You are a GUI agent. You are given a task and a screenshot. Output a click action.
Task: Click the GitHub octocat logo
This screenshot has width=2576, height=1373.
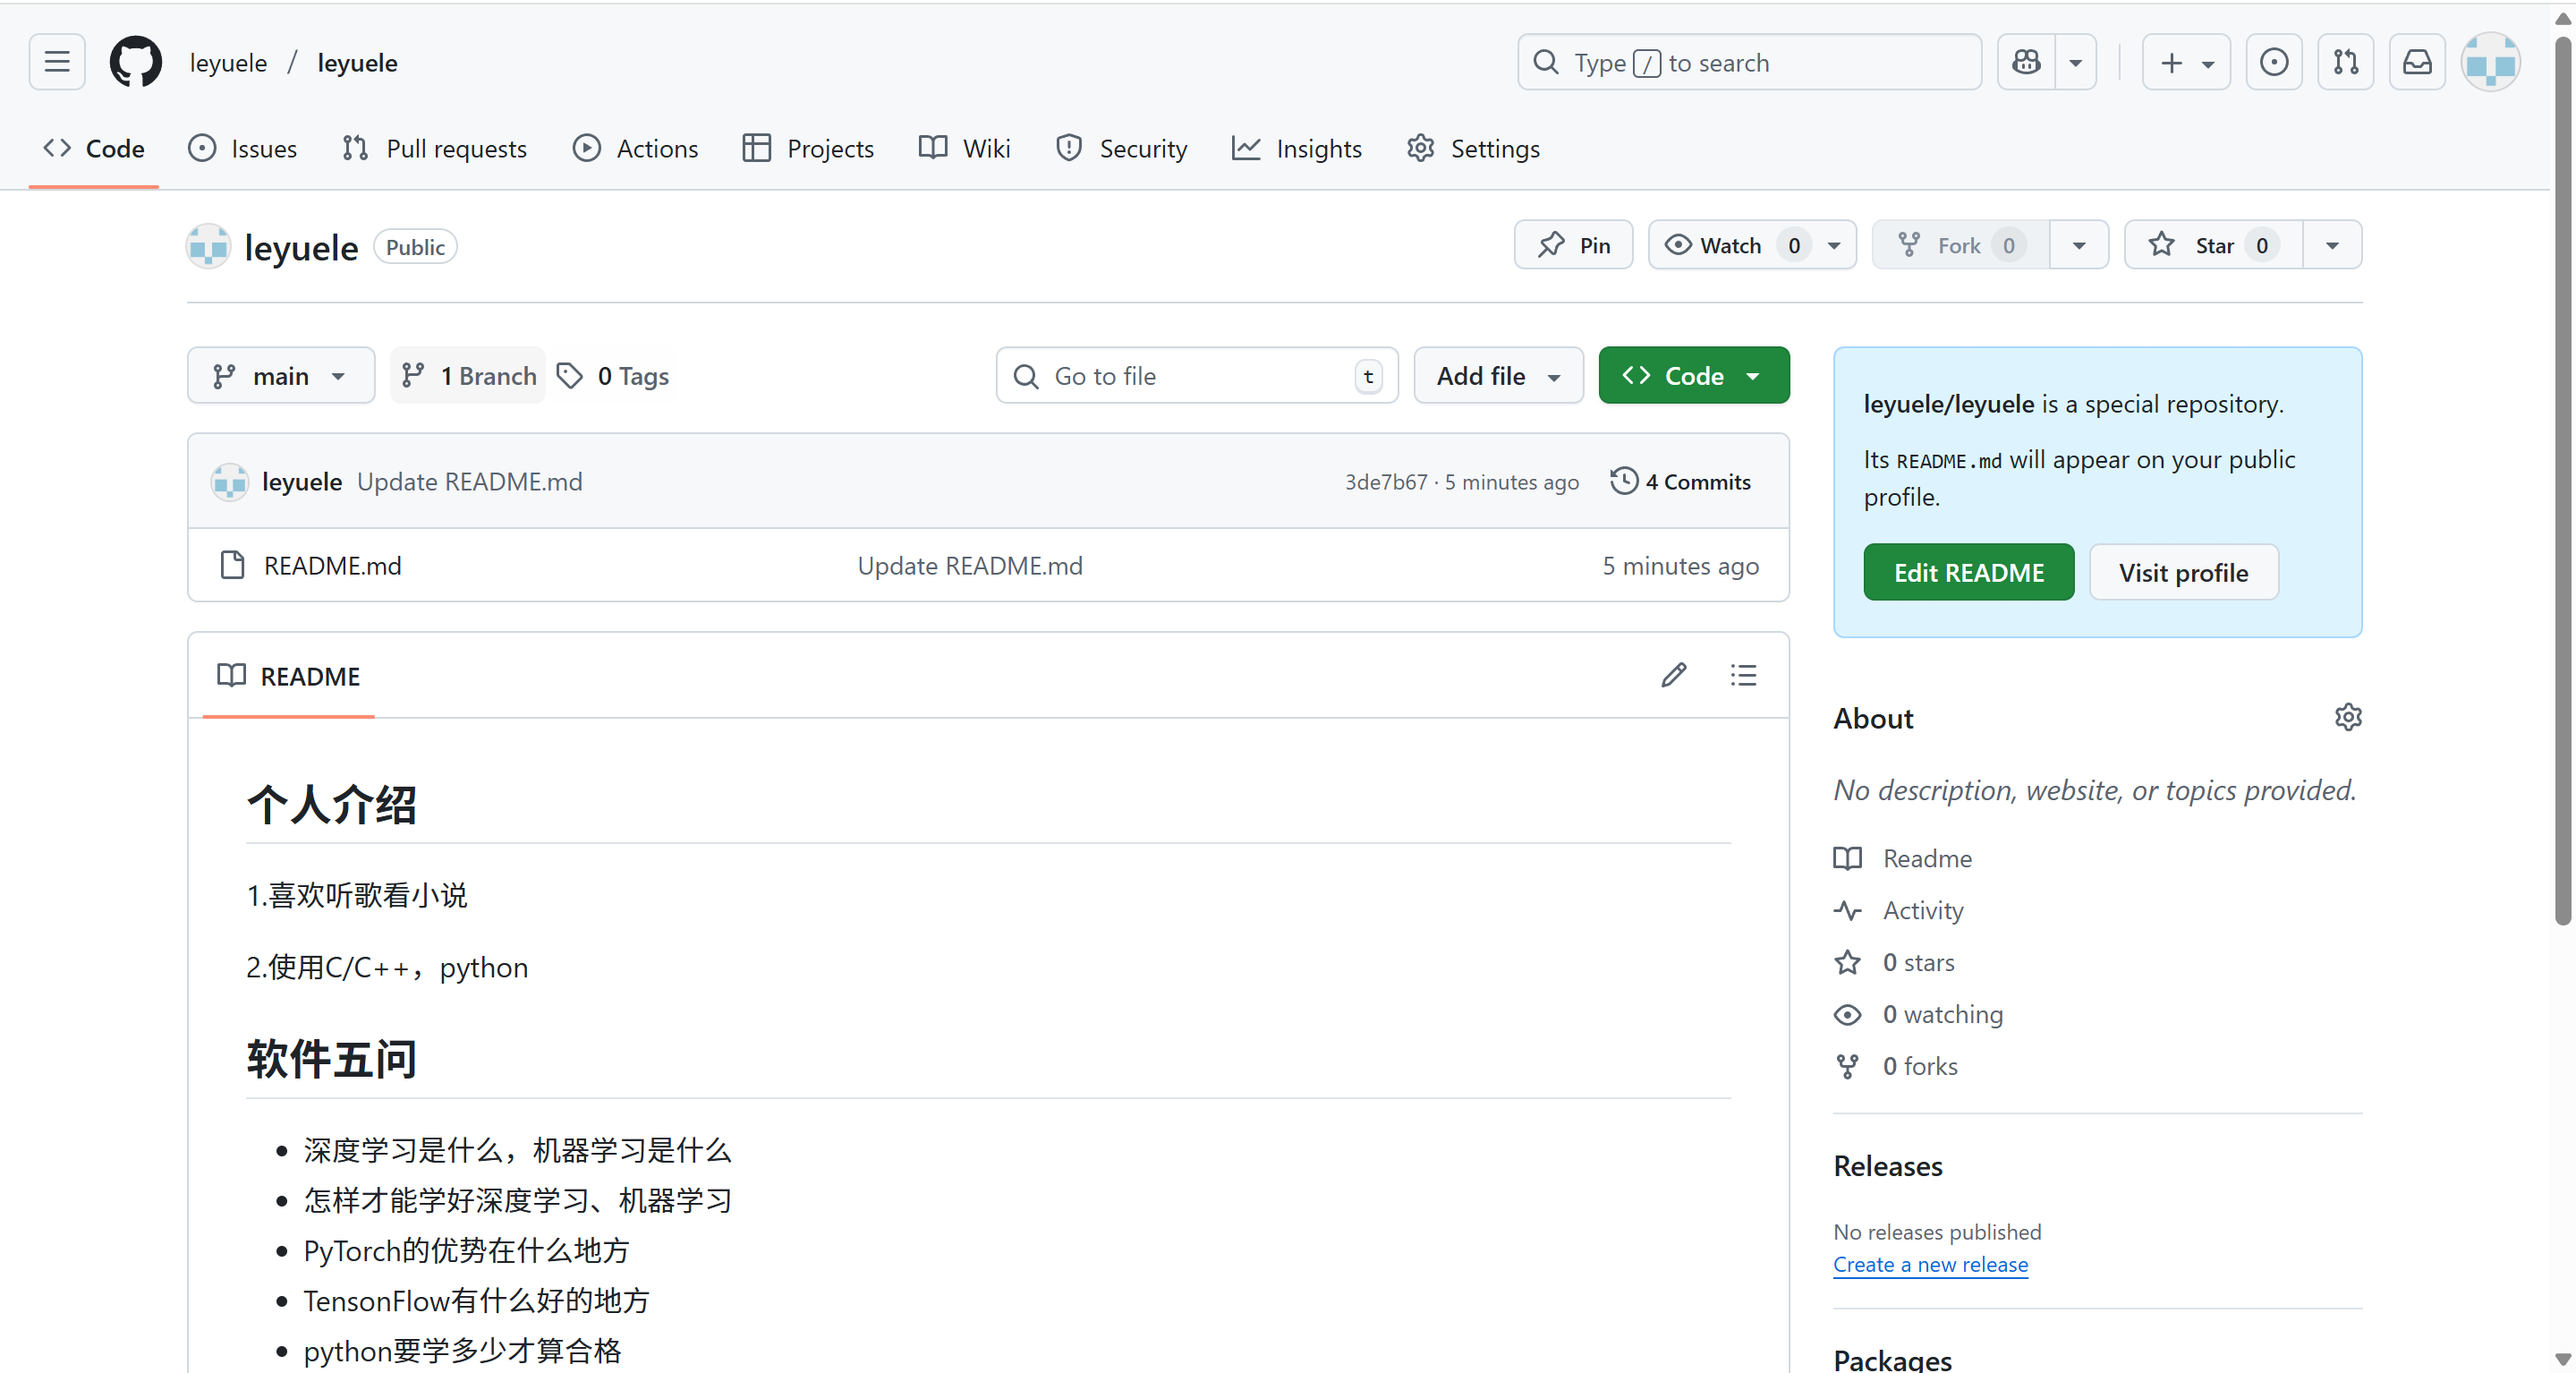pos(135,62)
